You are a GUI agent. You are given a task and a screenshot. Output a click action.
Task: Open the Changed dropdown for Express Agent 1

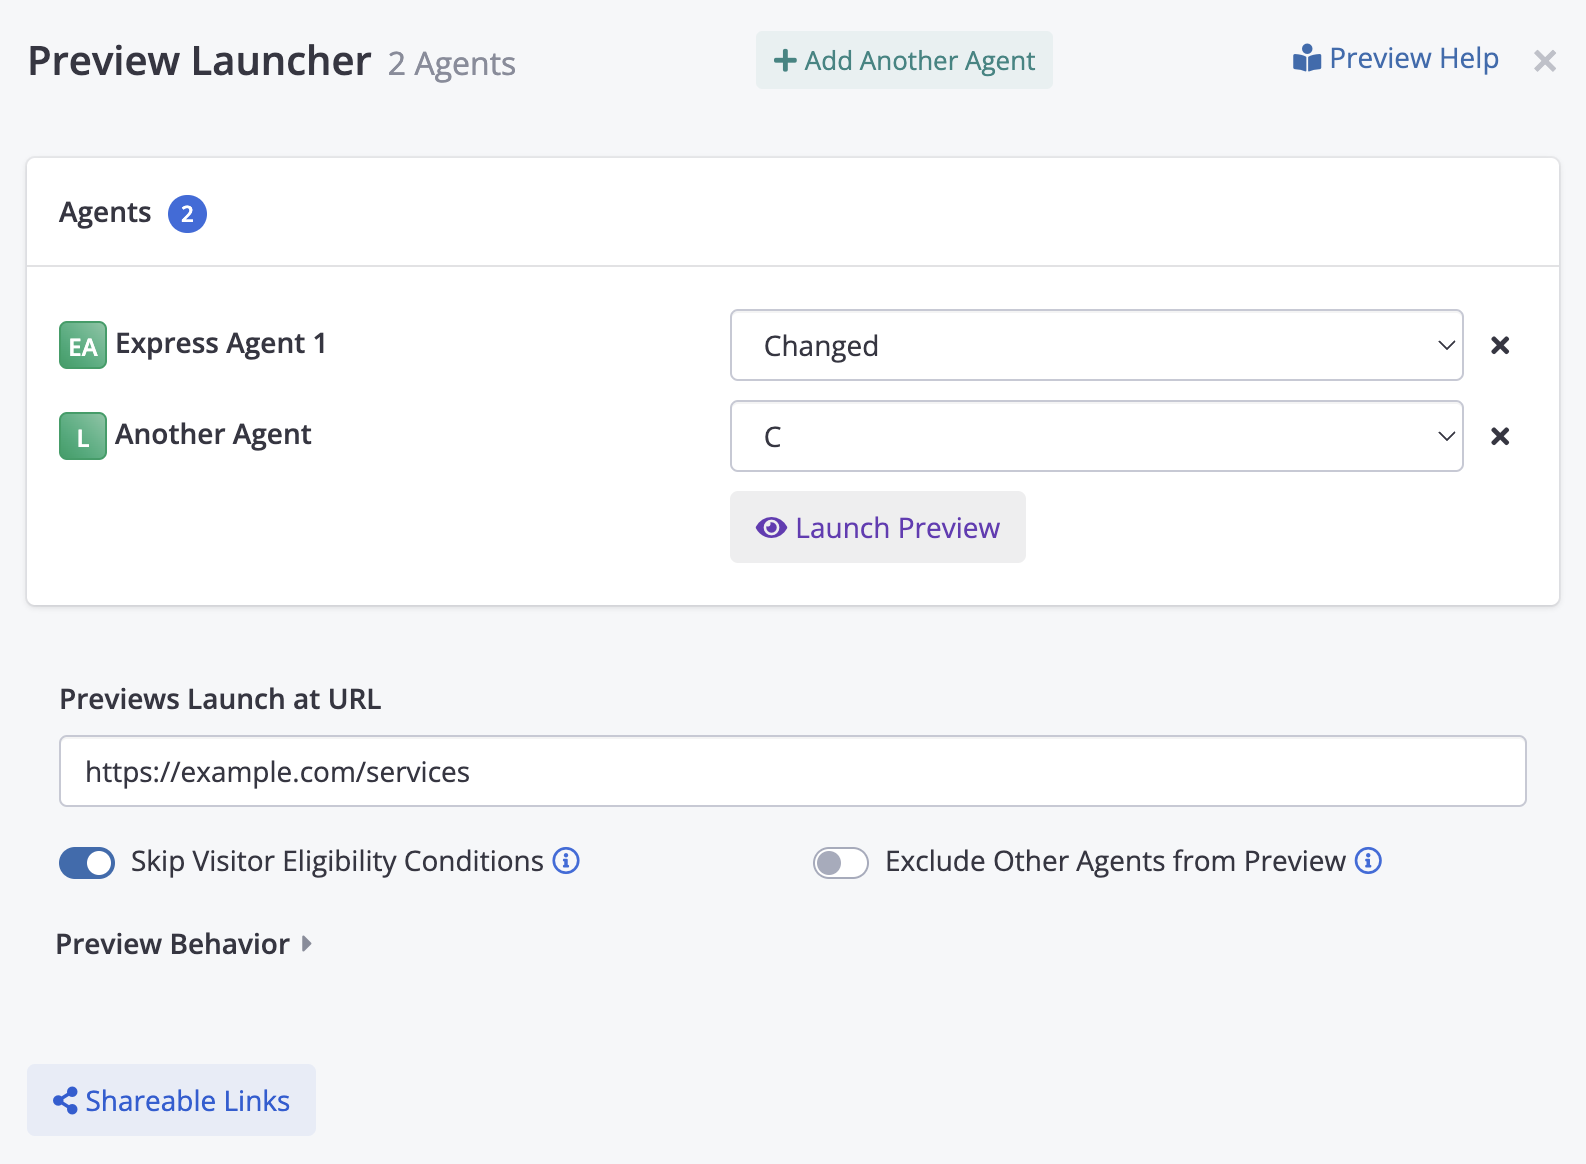1096,346
